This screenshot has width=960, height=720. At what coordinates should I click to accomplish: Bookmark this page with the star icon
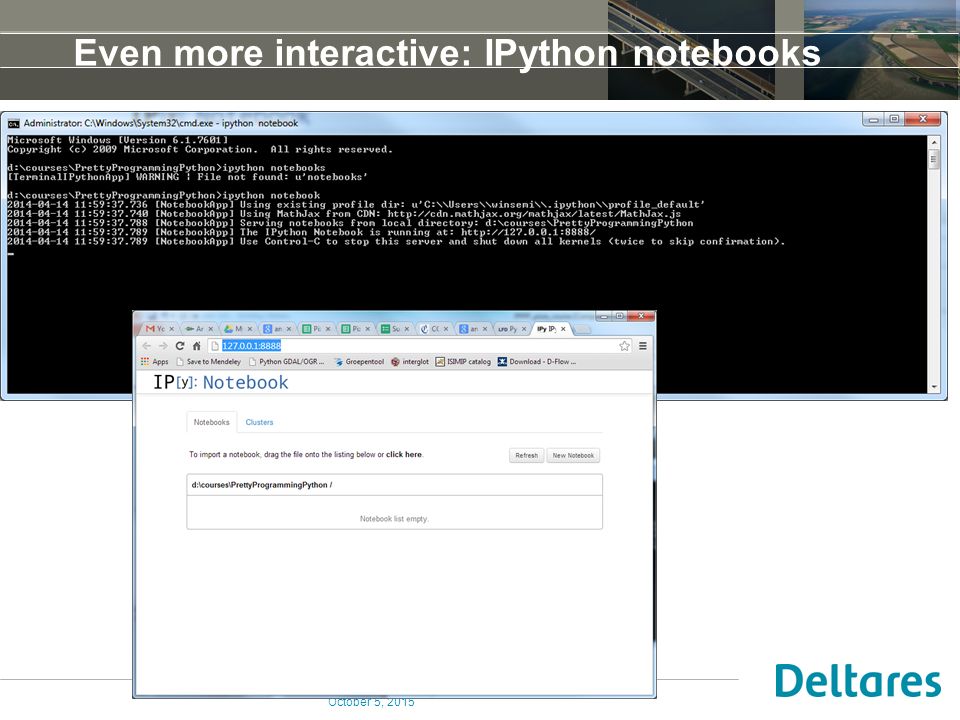click(x=624, y=346)
